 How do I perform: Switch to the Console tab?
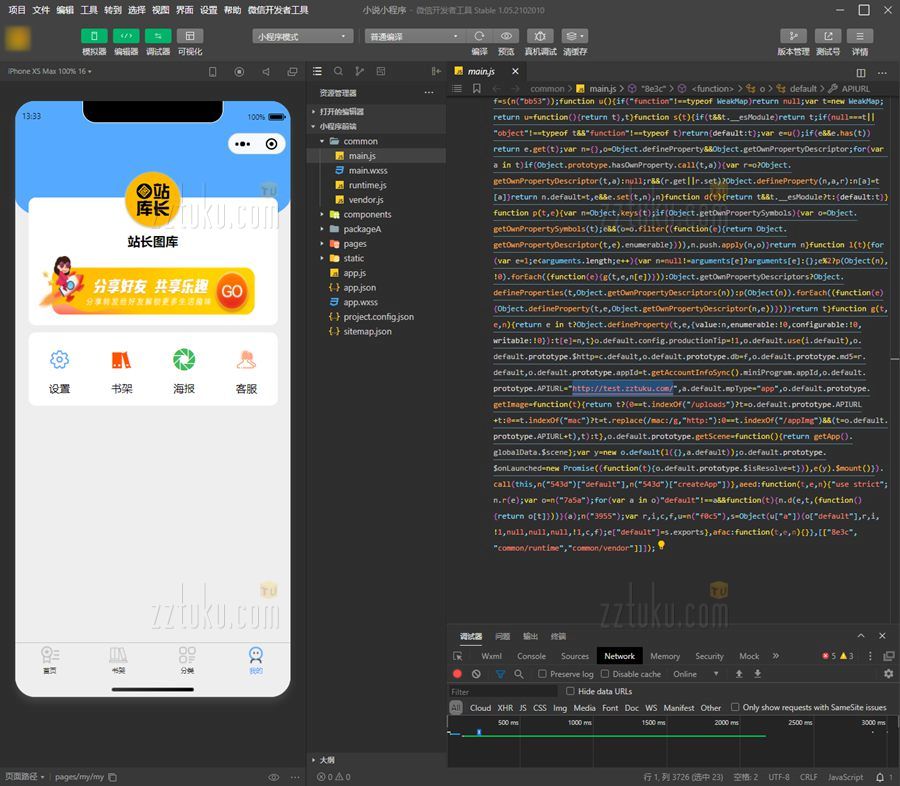pyautogui.click(x=531, y=656)
